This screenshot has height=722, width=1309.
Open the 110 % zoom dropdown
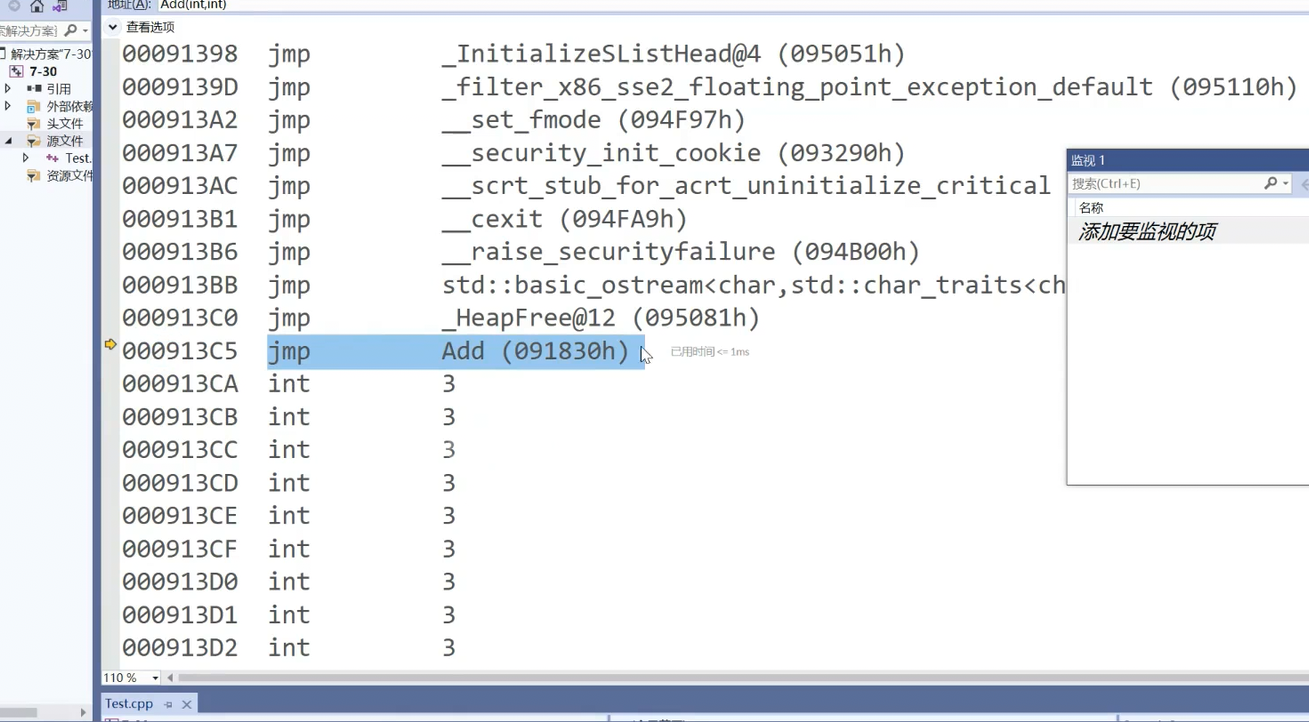coord(155,678)
